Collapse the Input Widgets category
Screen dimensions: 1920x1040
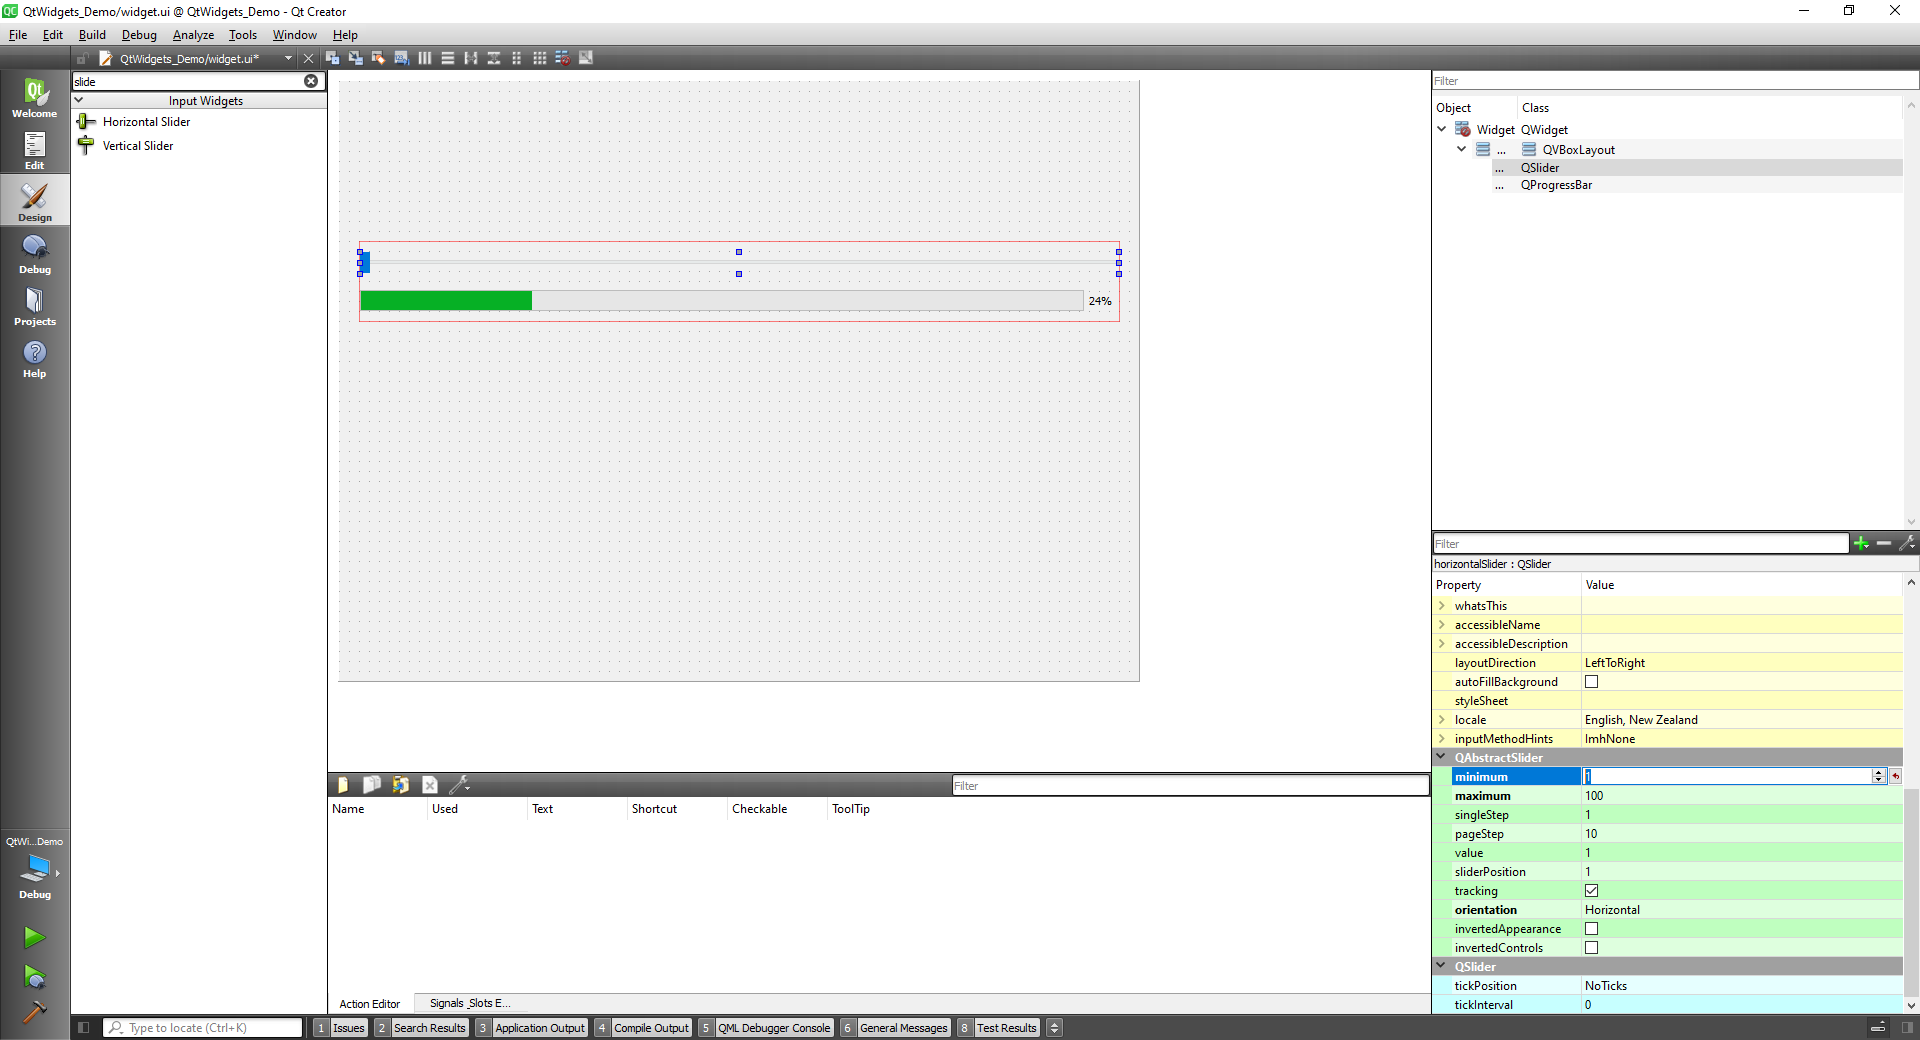[x=79, y=100]
